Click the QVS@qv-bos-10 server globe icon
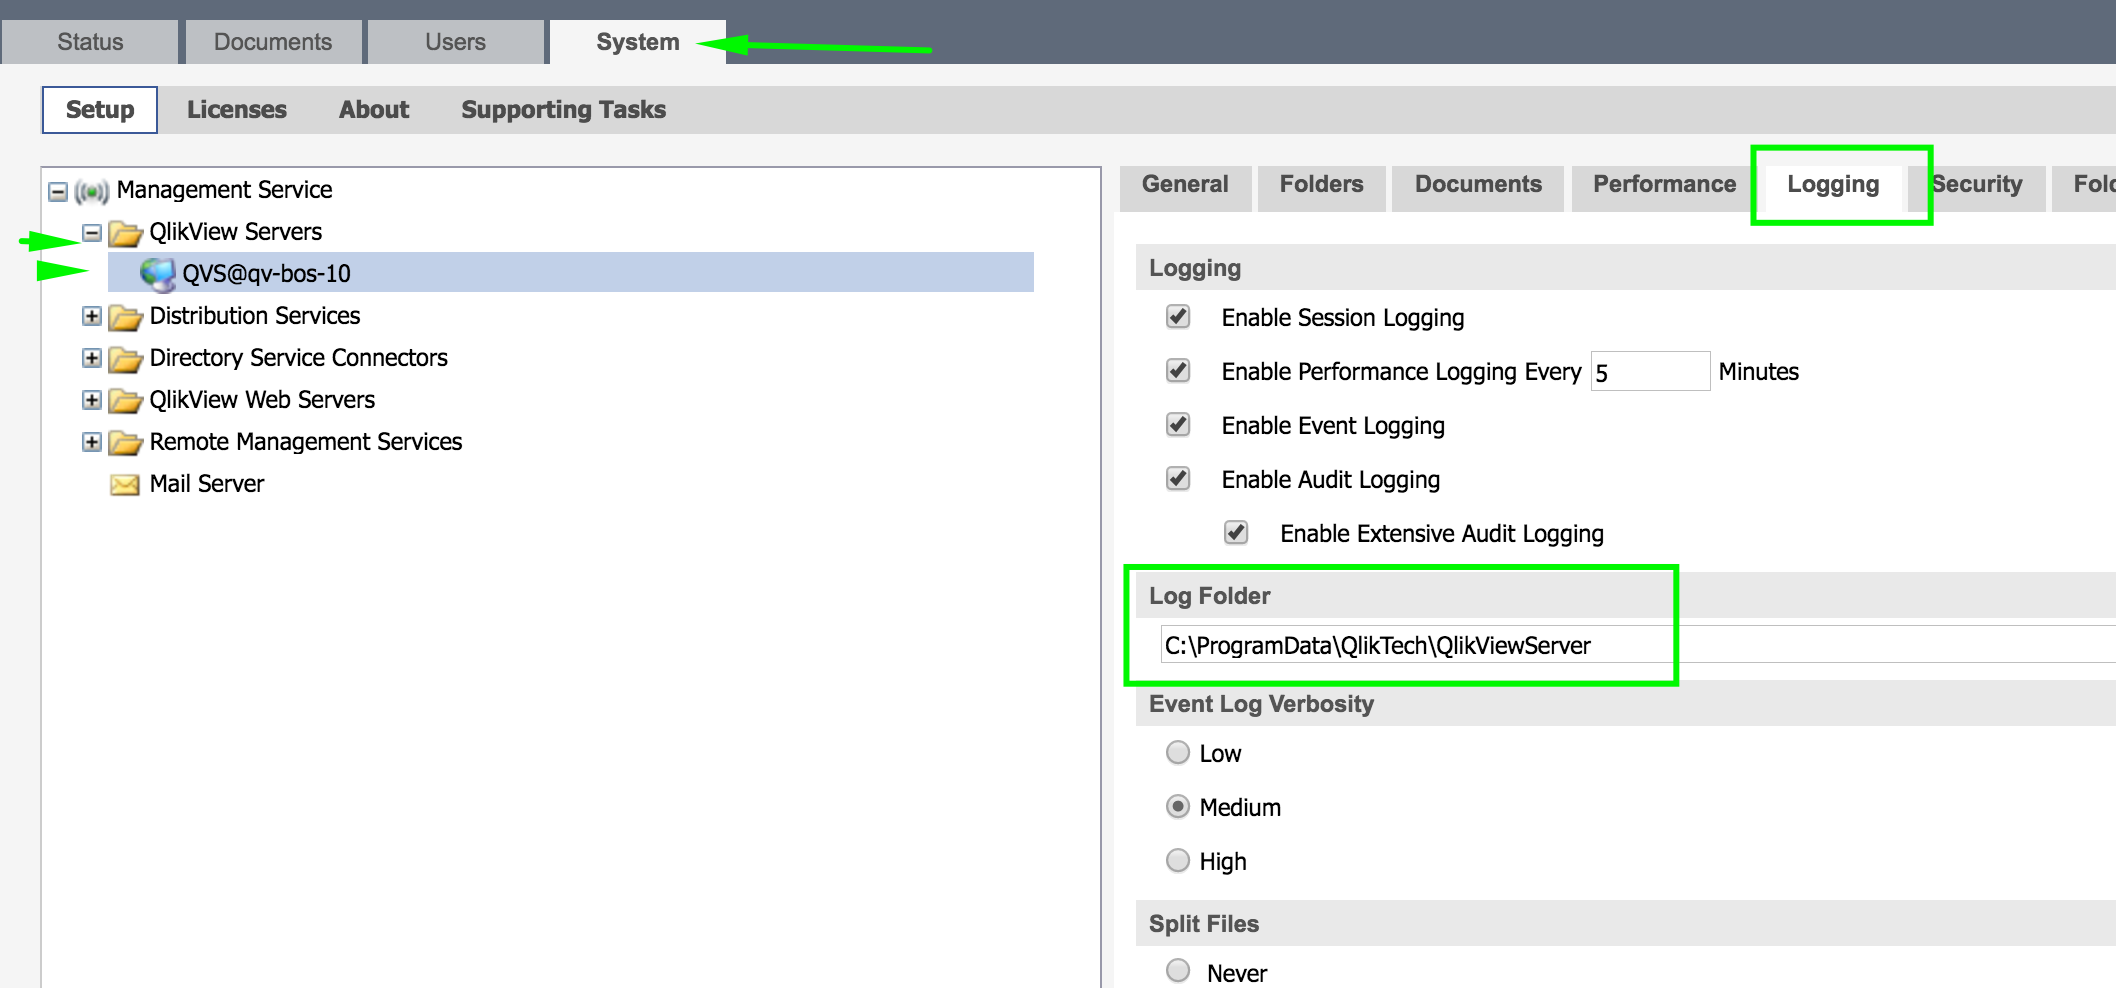2116x988 pixels. [157, 273]
